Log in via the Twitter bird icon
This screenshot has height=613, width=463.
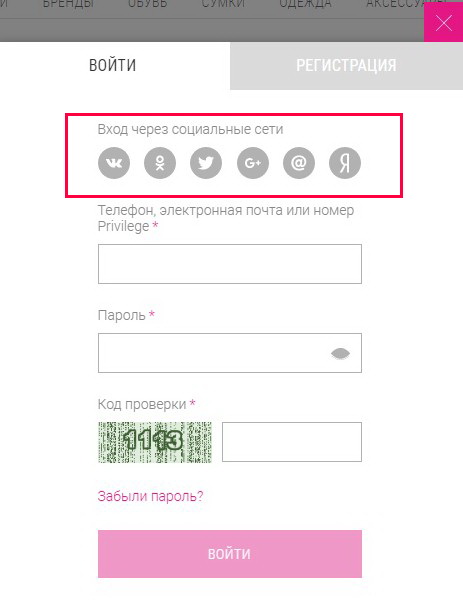pos(206,163)
